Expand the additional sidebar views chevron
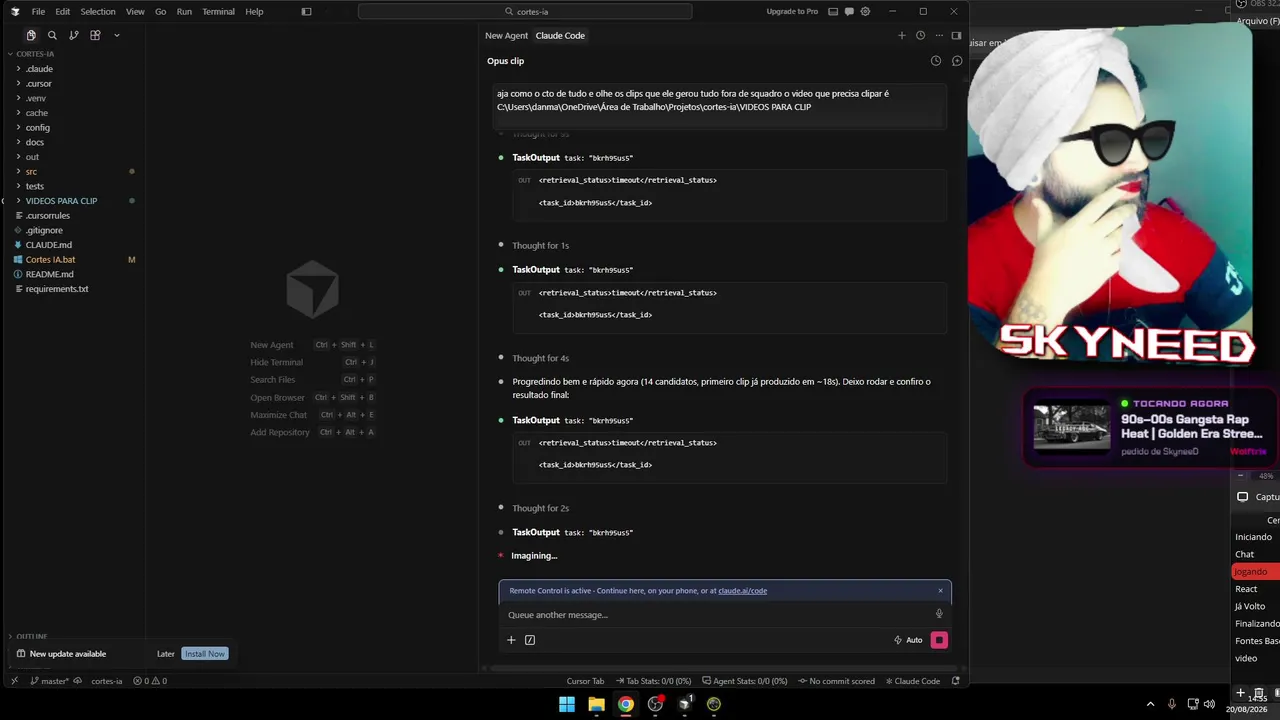The width and height of the screenshot is (1280, 720). click(x=116, y=35)
